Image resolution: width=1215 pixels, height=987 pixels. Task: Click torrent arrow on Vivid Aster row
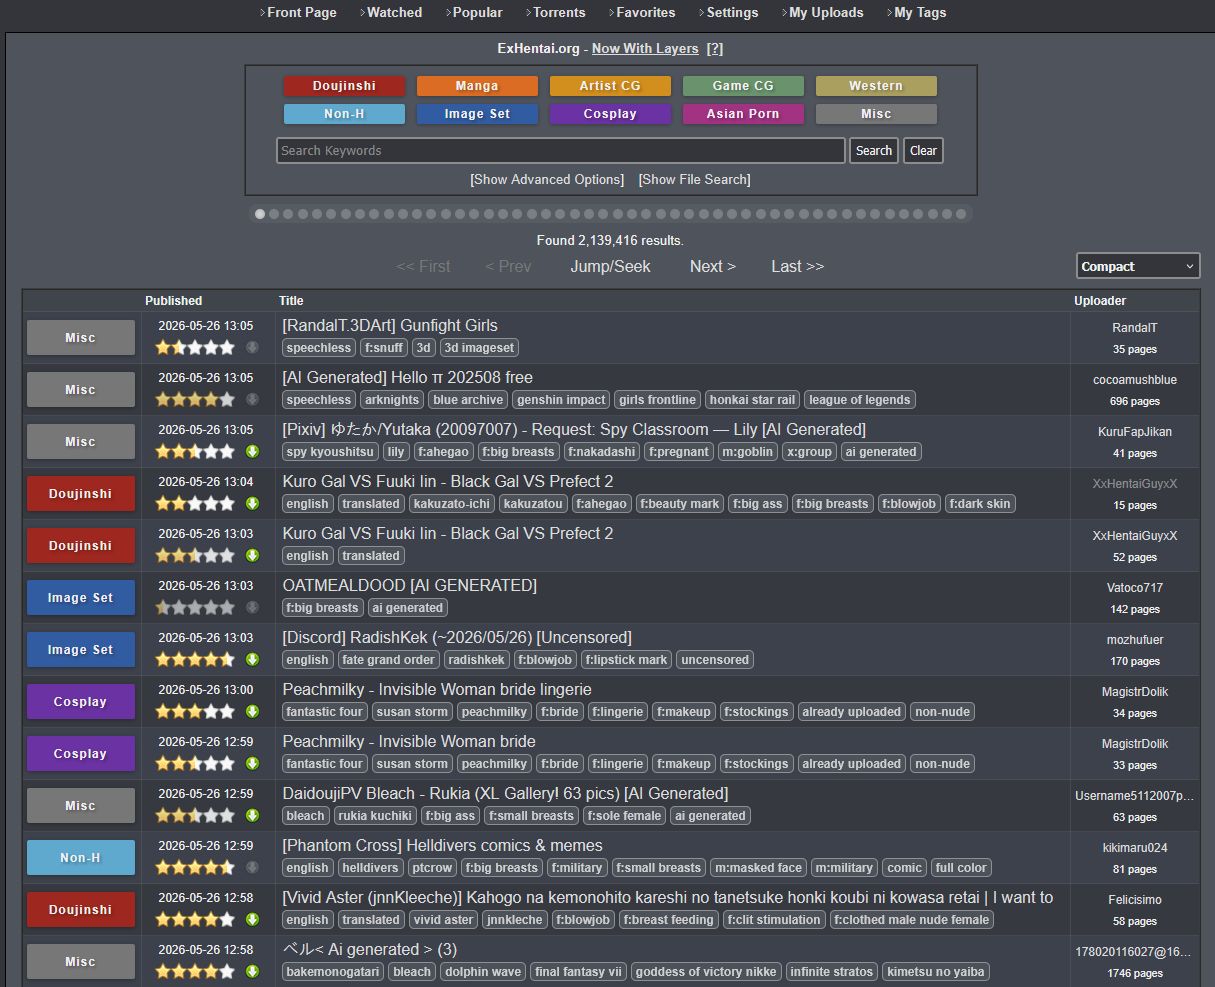[x=252, y=919]
